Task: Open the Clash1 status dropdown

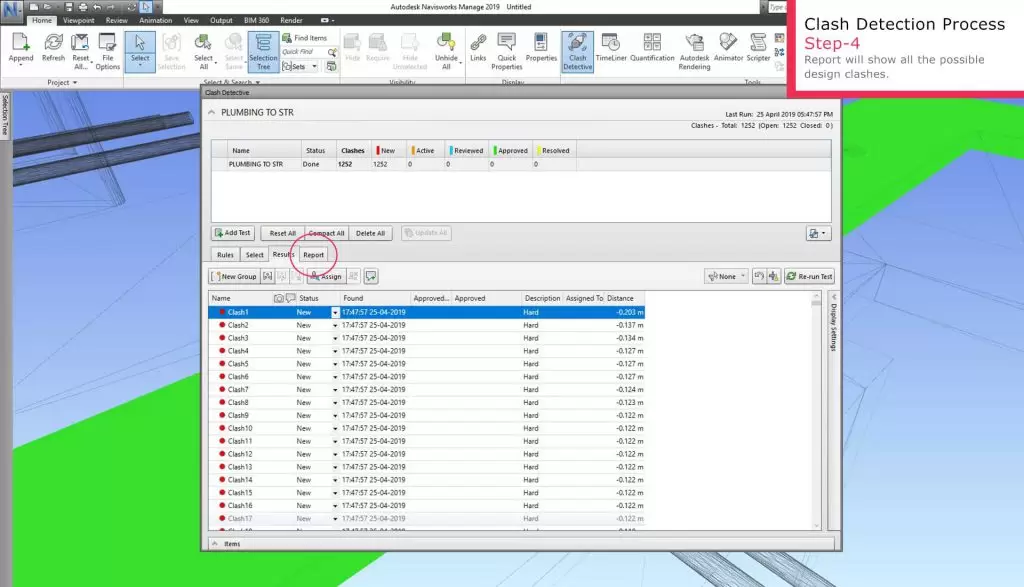Action: pos(335,313)
